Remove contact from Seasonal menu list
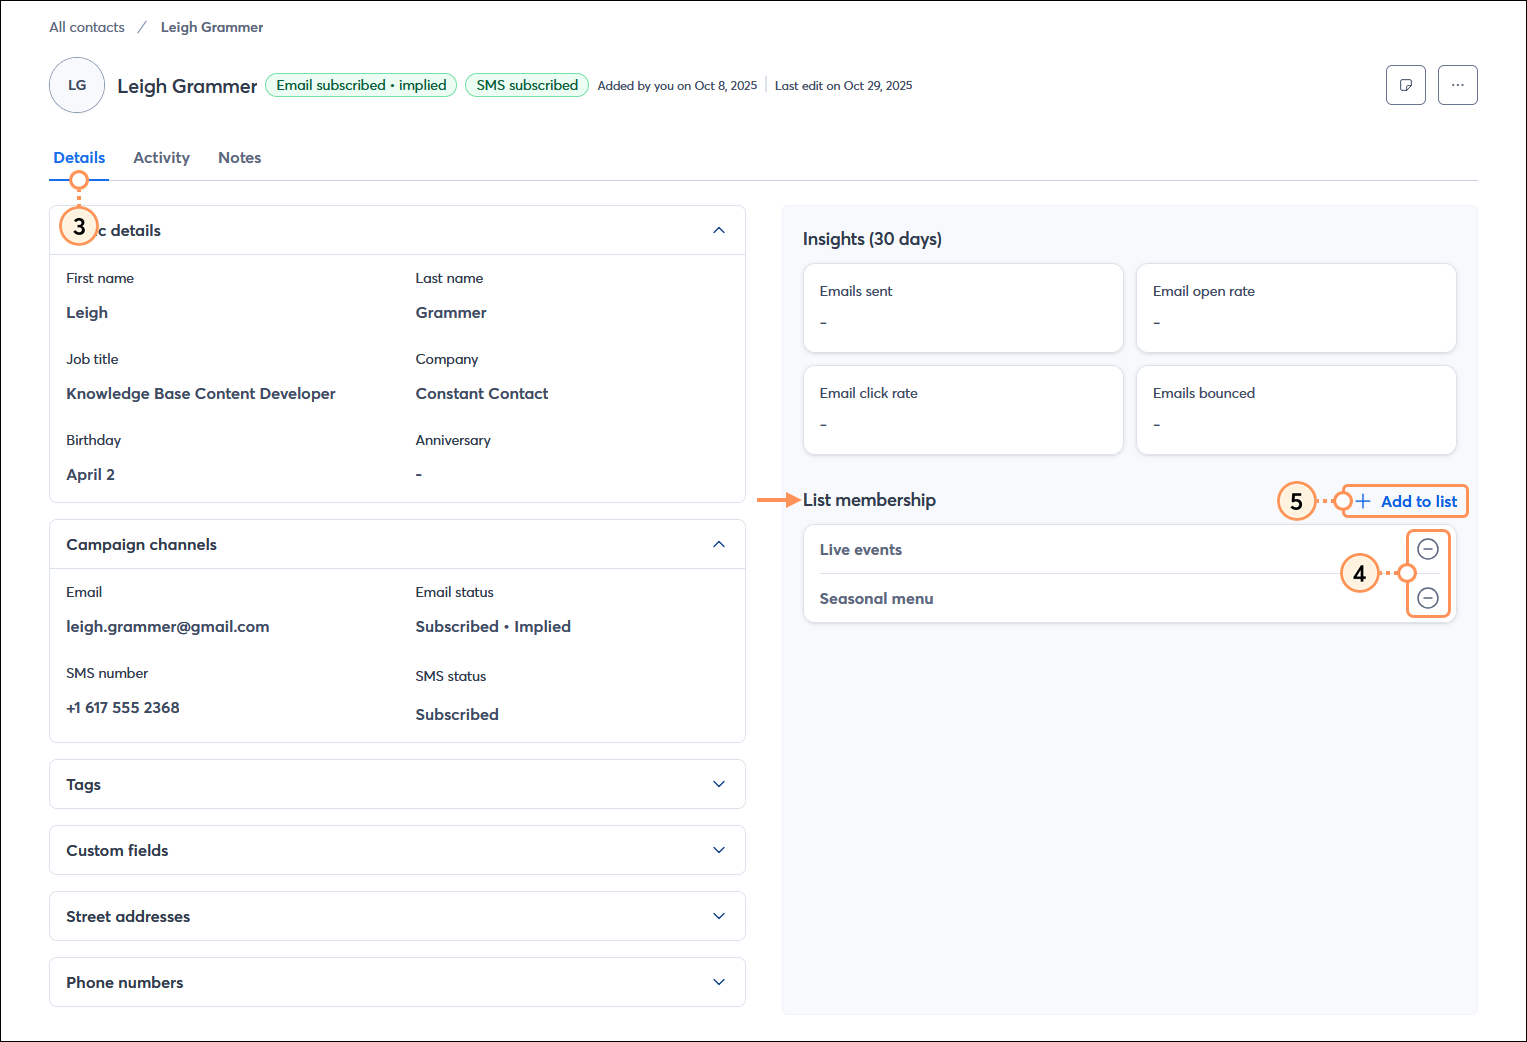The height and width of the screenshot is (1042, 1527). pyautogui.click(x=1427, y=598)
